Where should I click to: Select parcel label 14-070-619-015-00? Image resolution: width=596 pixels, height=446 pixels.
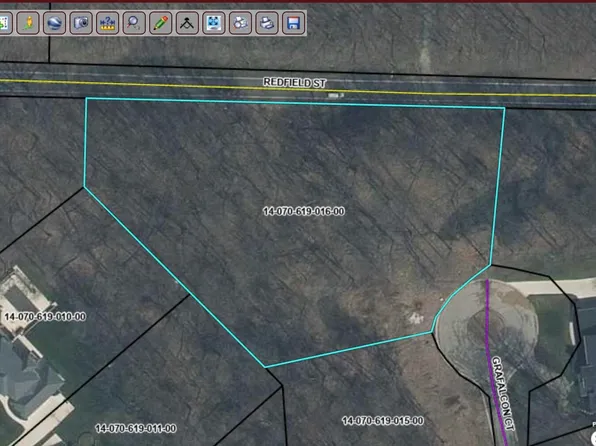383,421
